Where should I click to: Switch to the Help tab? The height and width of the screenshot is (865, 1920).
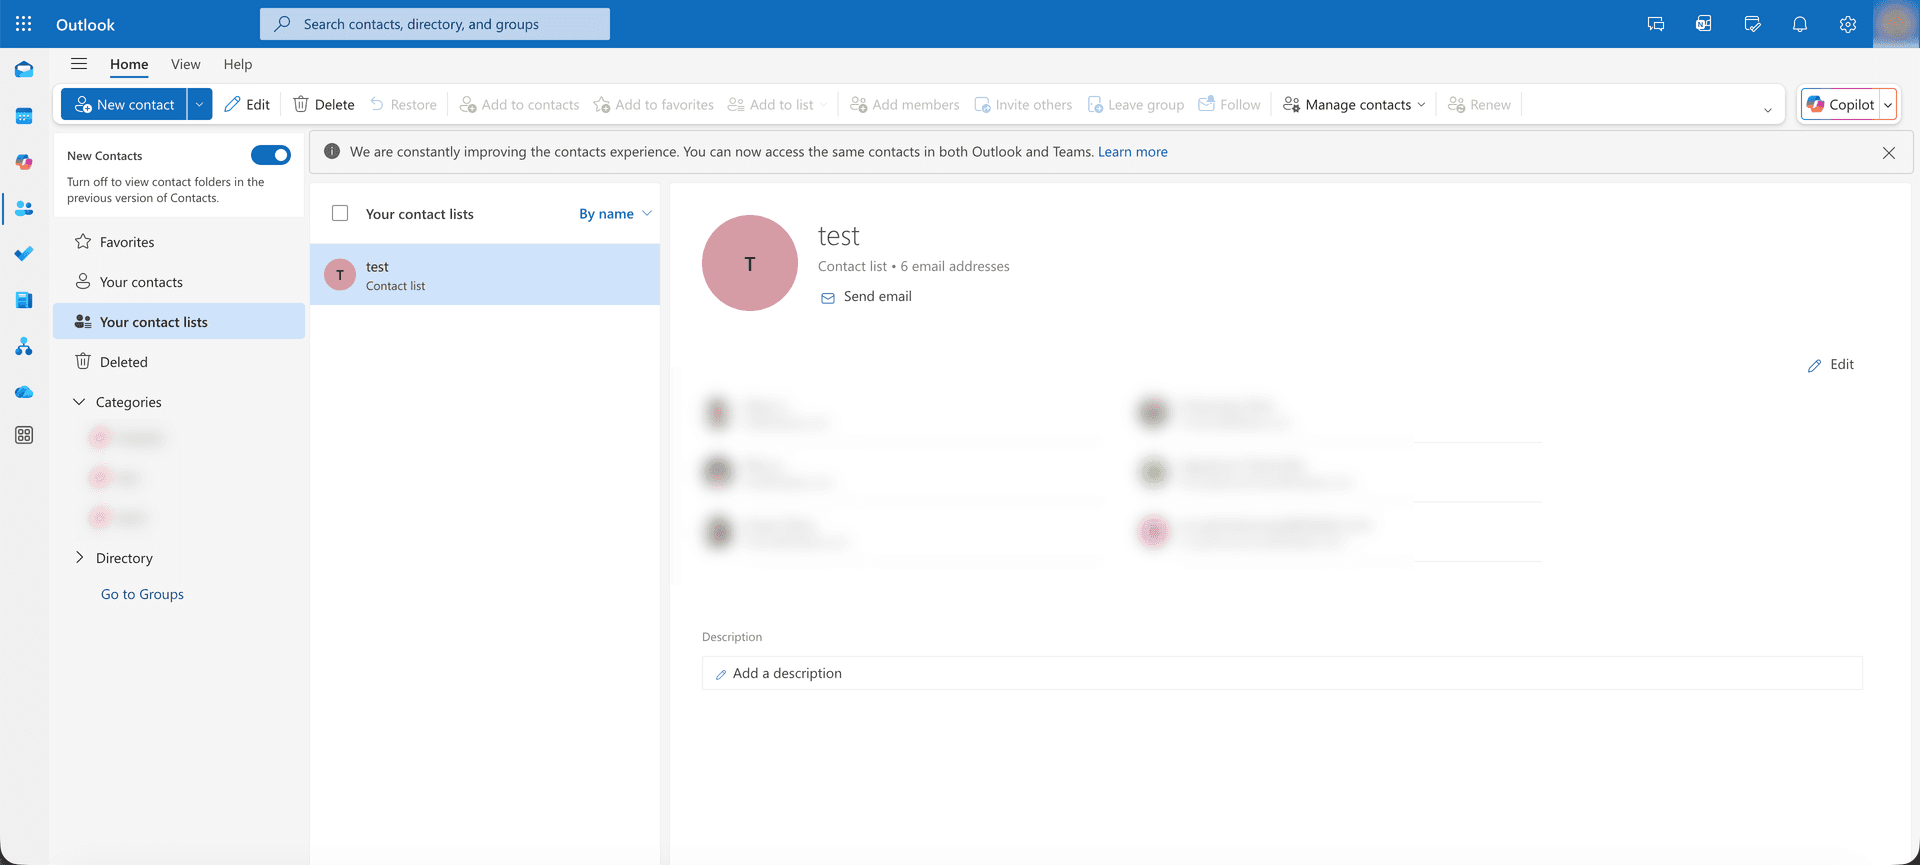(238, 64)
